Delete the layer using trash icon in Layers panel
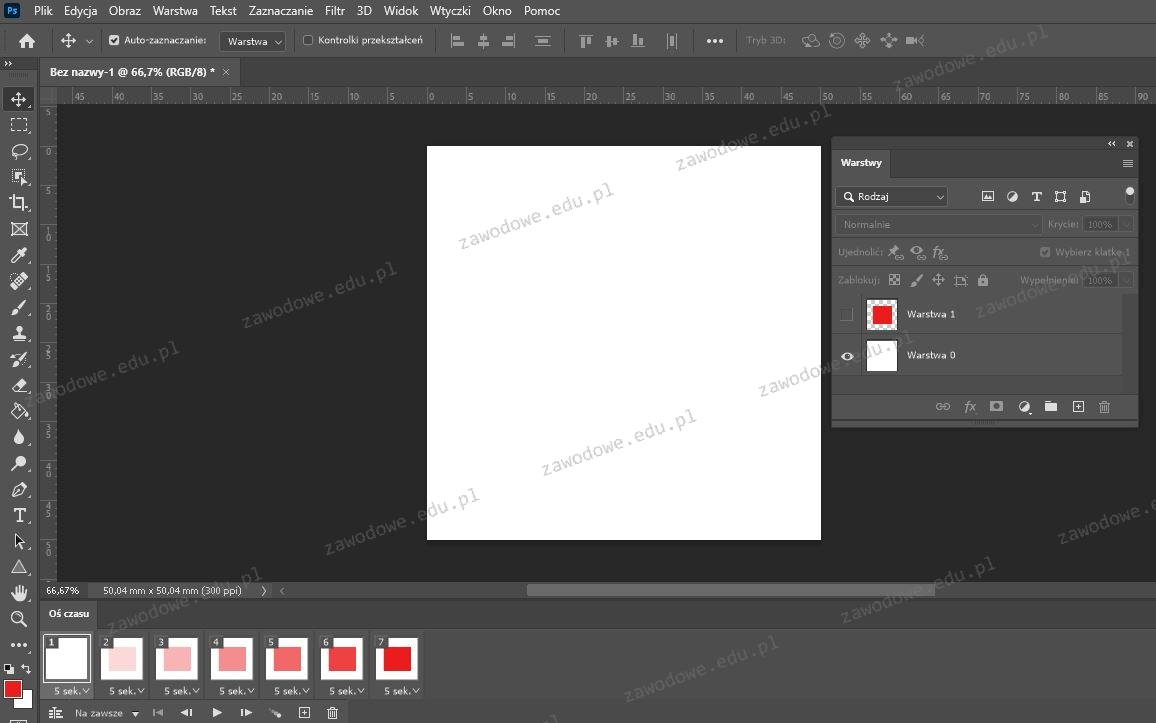This screenshot has height=723, width=1156. 1104,407
